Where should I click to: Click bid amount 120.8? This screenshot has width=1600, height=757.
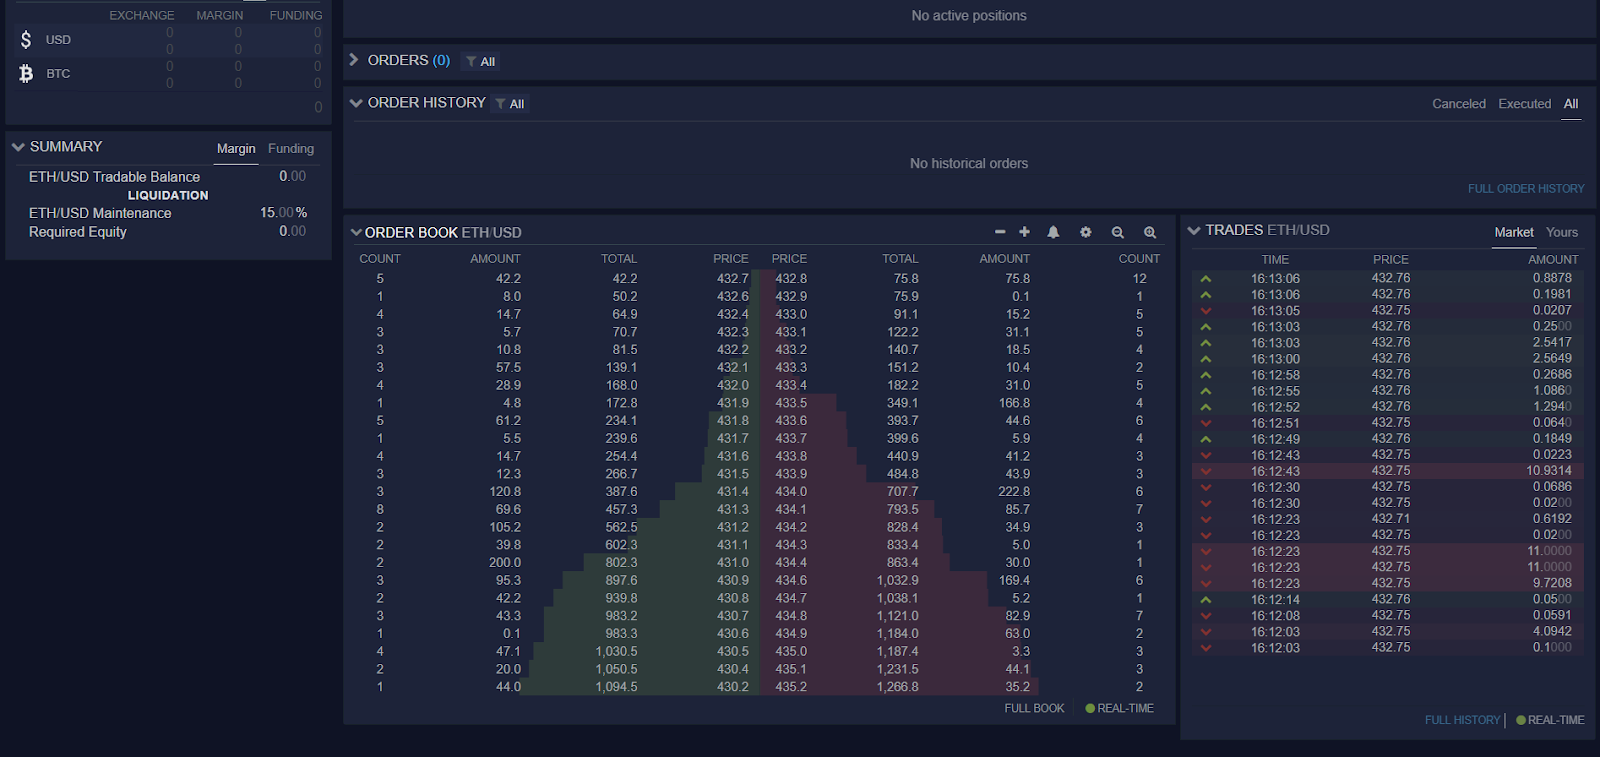(x=505, y=492)
